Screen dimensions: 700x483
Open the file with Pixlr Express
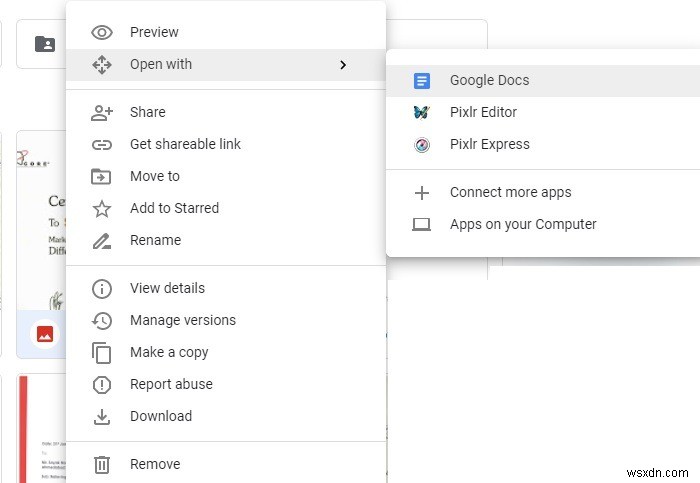pos(543,145)
